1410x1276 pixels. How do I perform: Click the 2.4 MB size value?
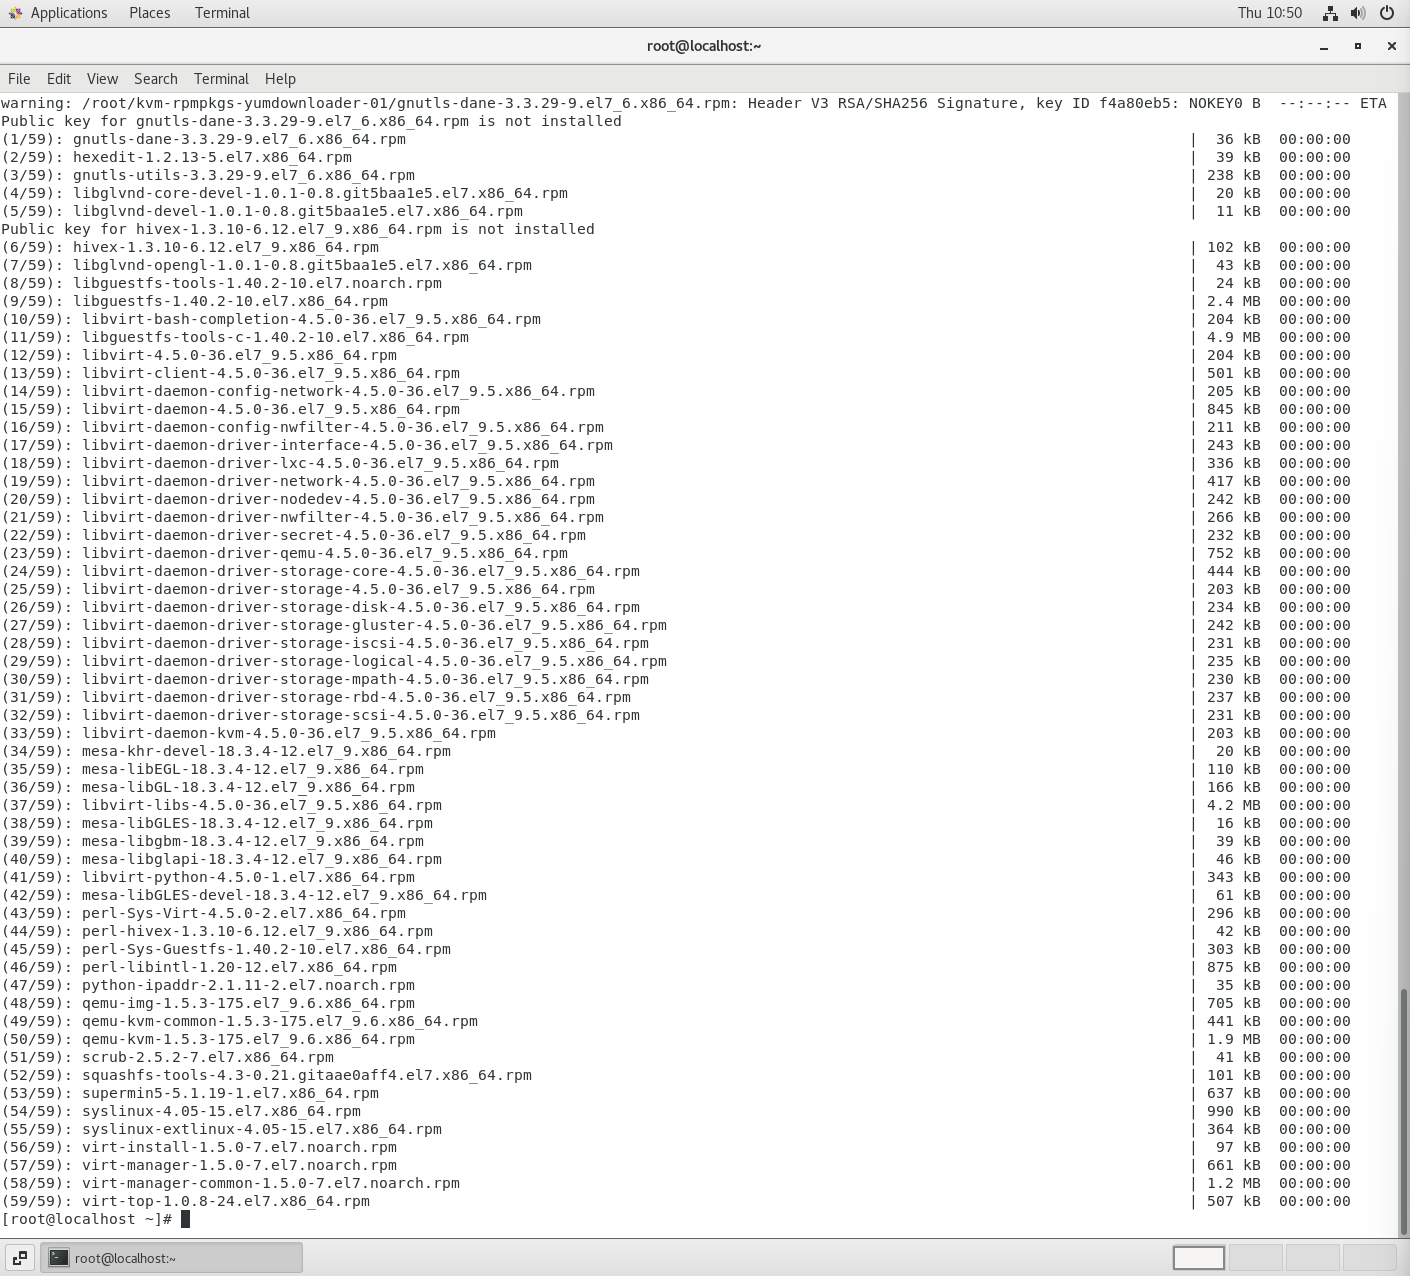(x=1233, y=301)
